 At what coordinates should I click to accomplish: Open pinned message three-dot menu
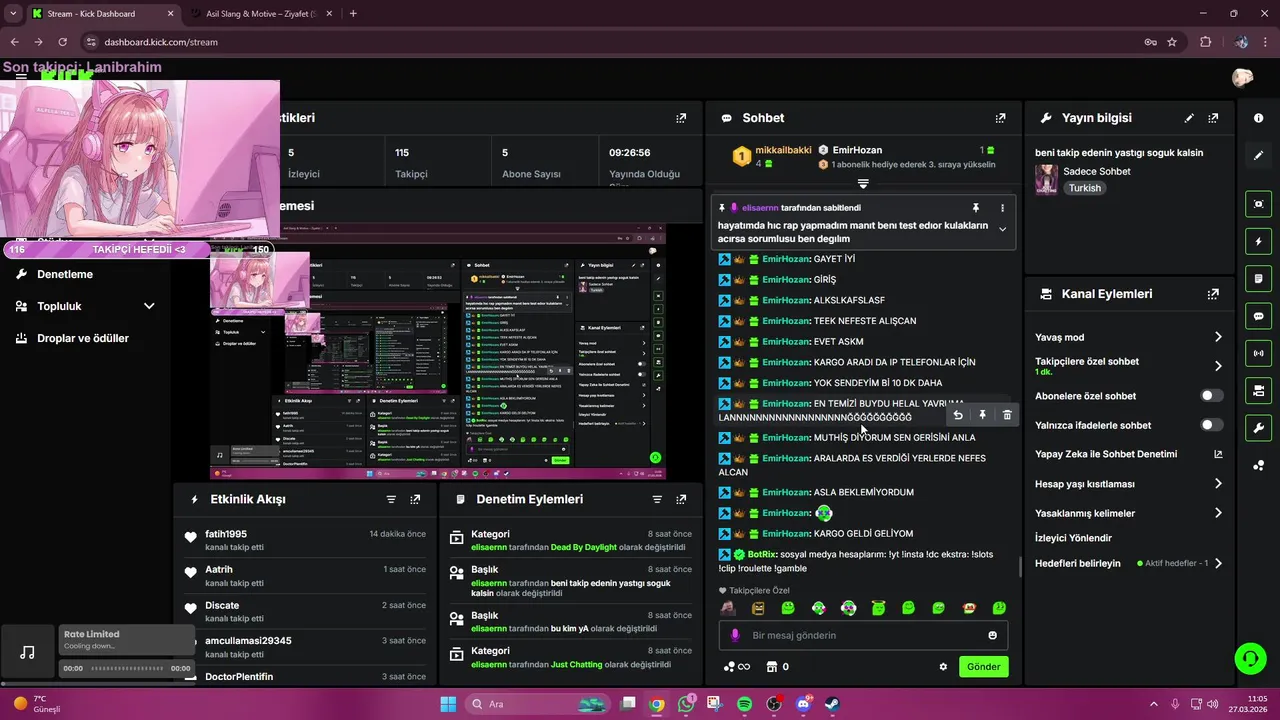(1002, 208)
